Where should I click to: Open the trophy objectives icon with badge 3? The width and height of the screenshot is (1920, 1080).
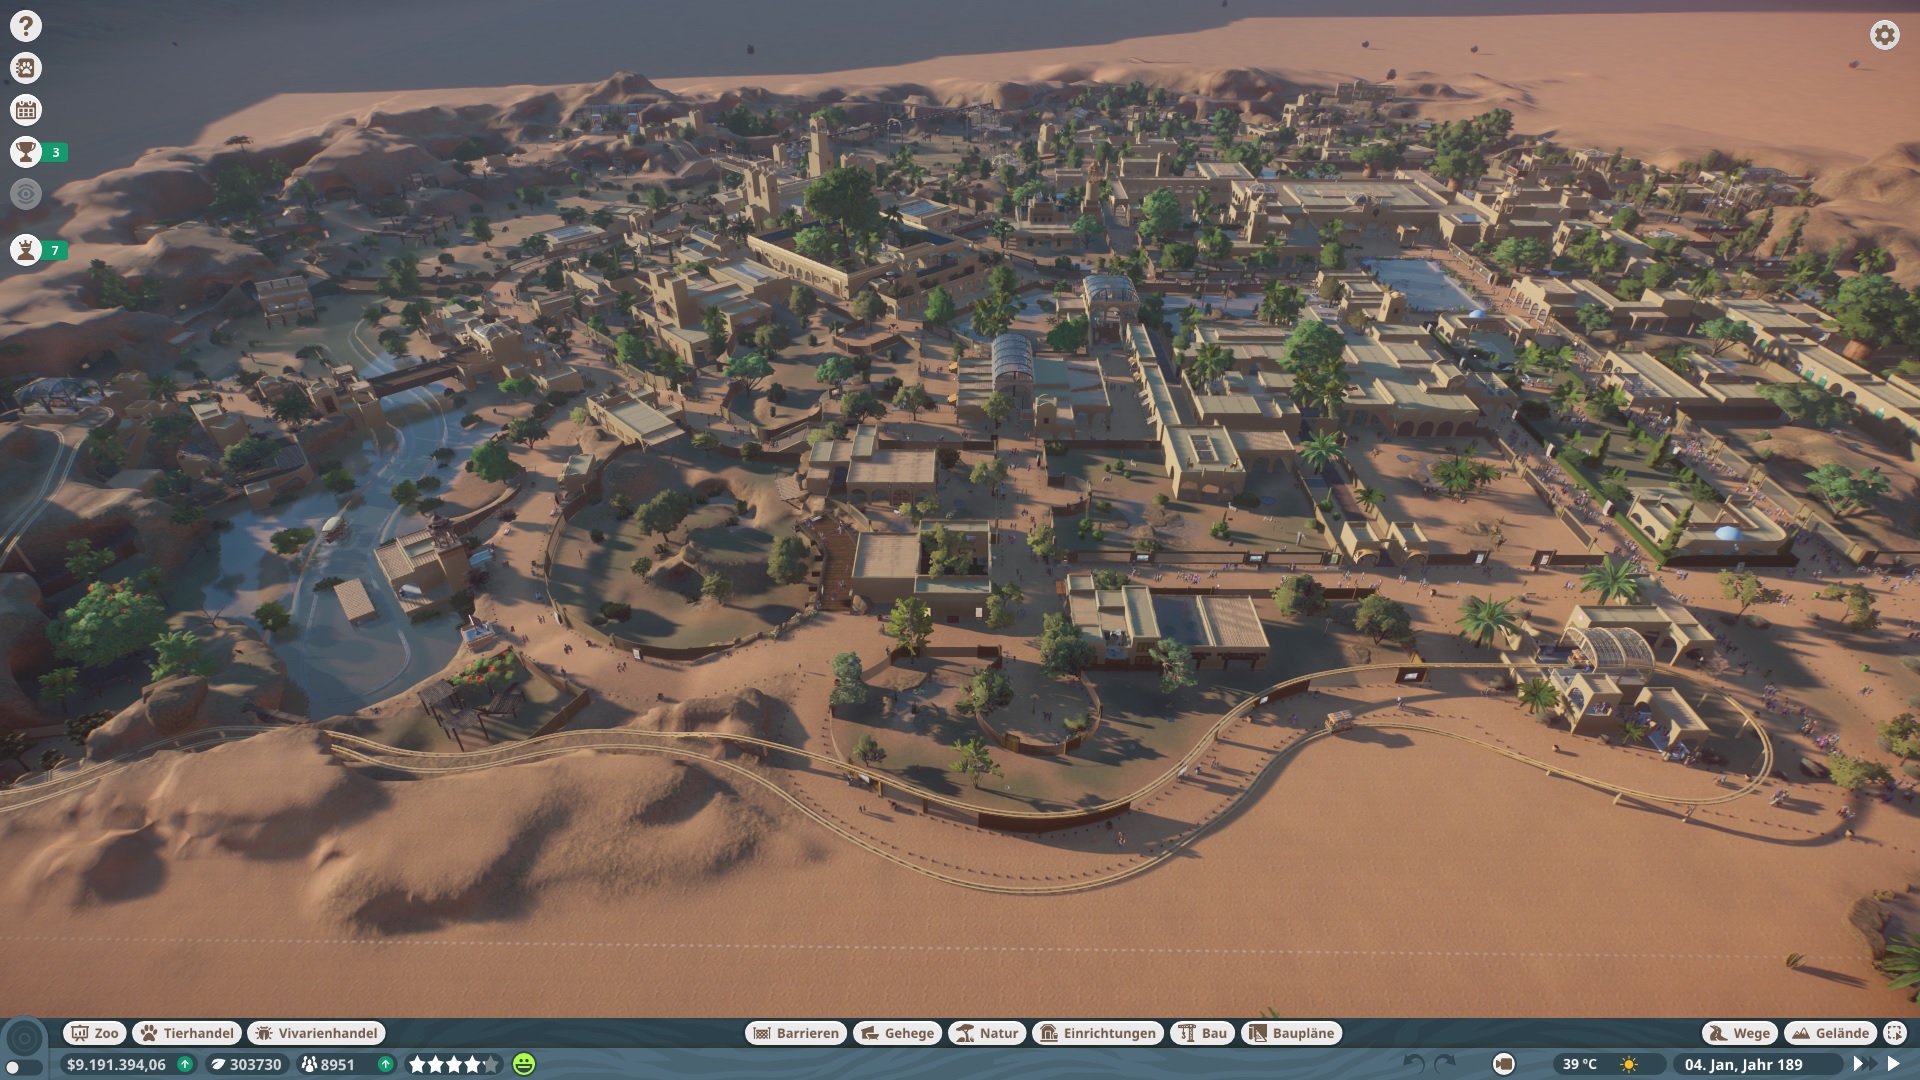coord(26,152)
